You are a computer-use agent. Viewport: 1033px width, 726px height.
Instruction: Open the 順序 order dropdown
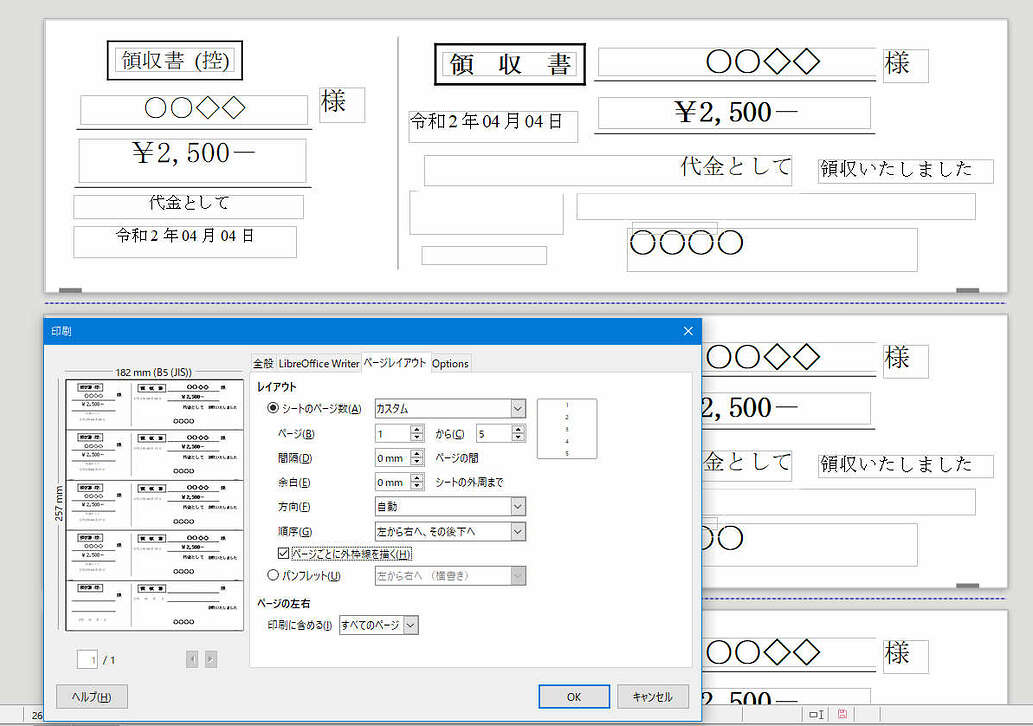[449, 531]
